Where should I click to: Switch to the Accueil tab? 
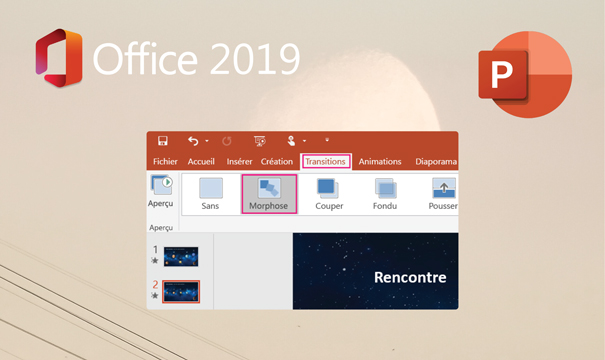[x=201, y=162]
